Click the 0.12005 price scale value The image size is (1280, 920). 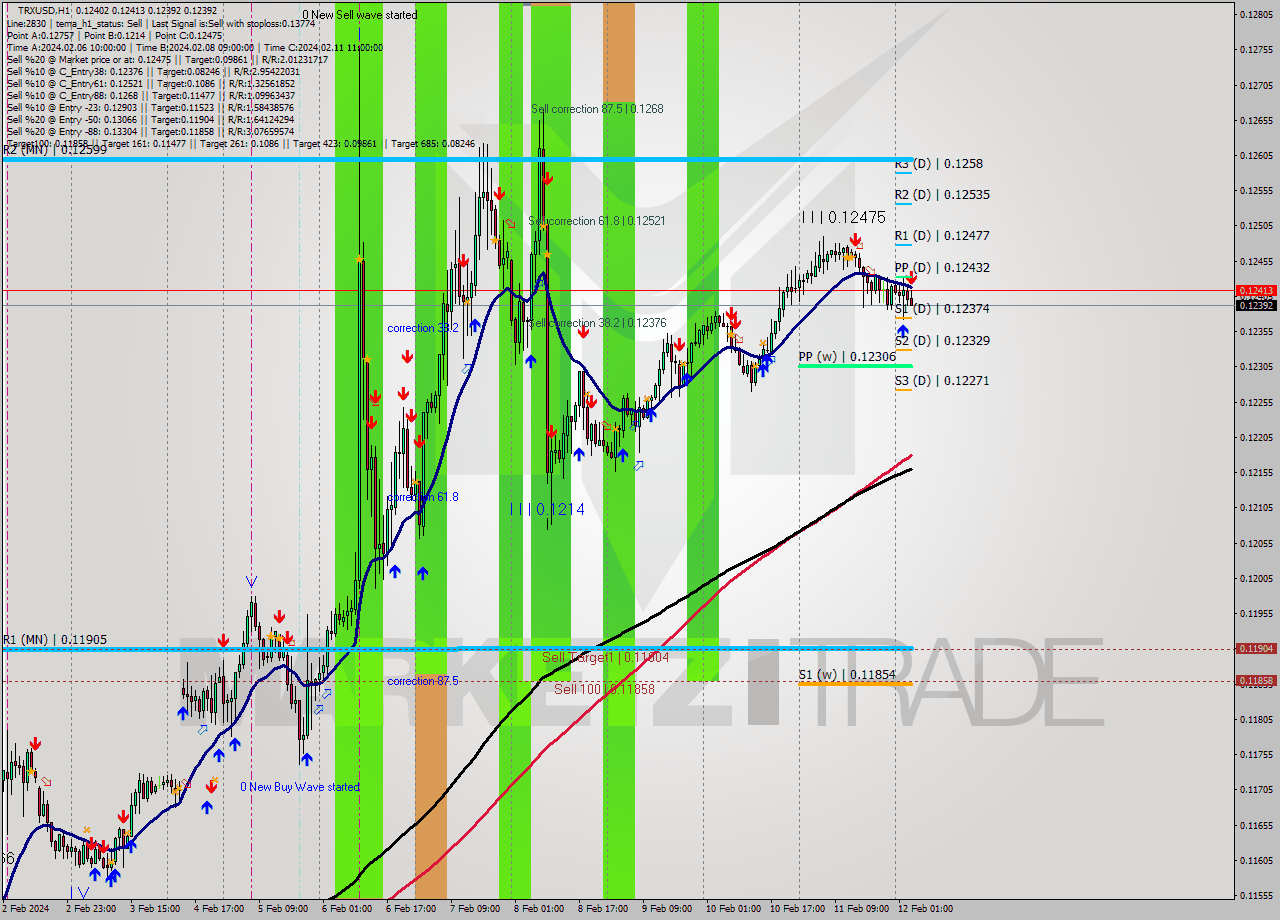[1256, 578]
